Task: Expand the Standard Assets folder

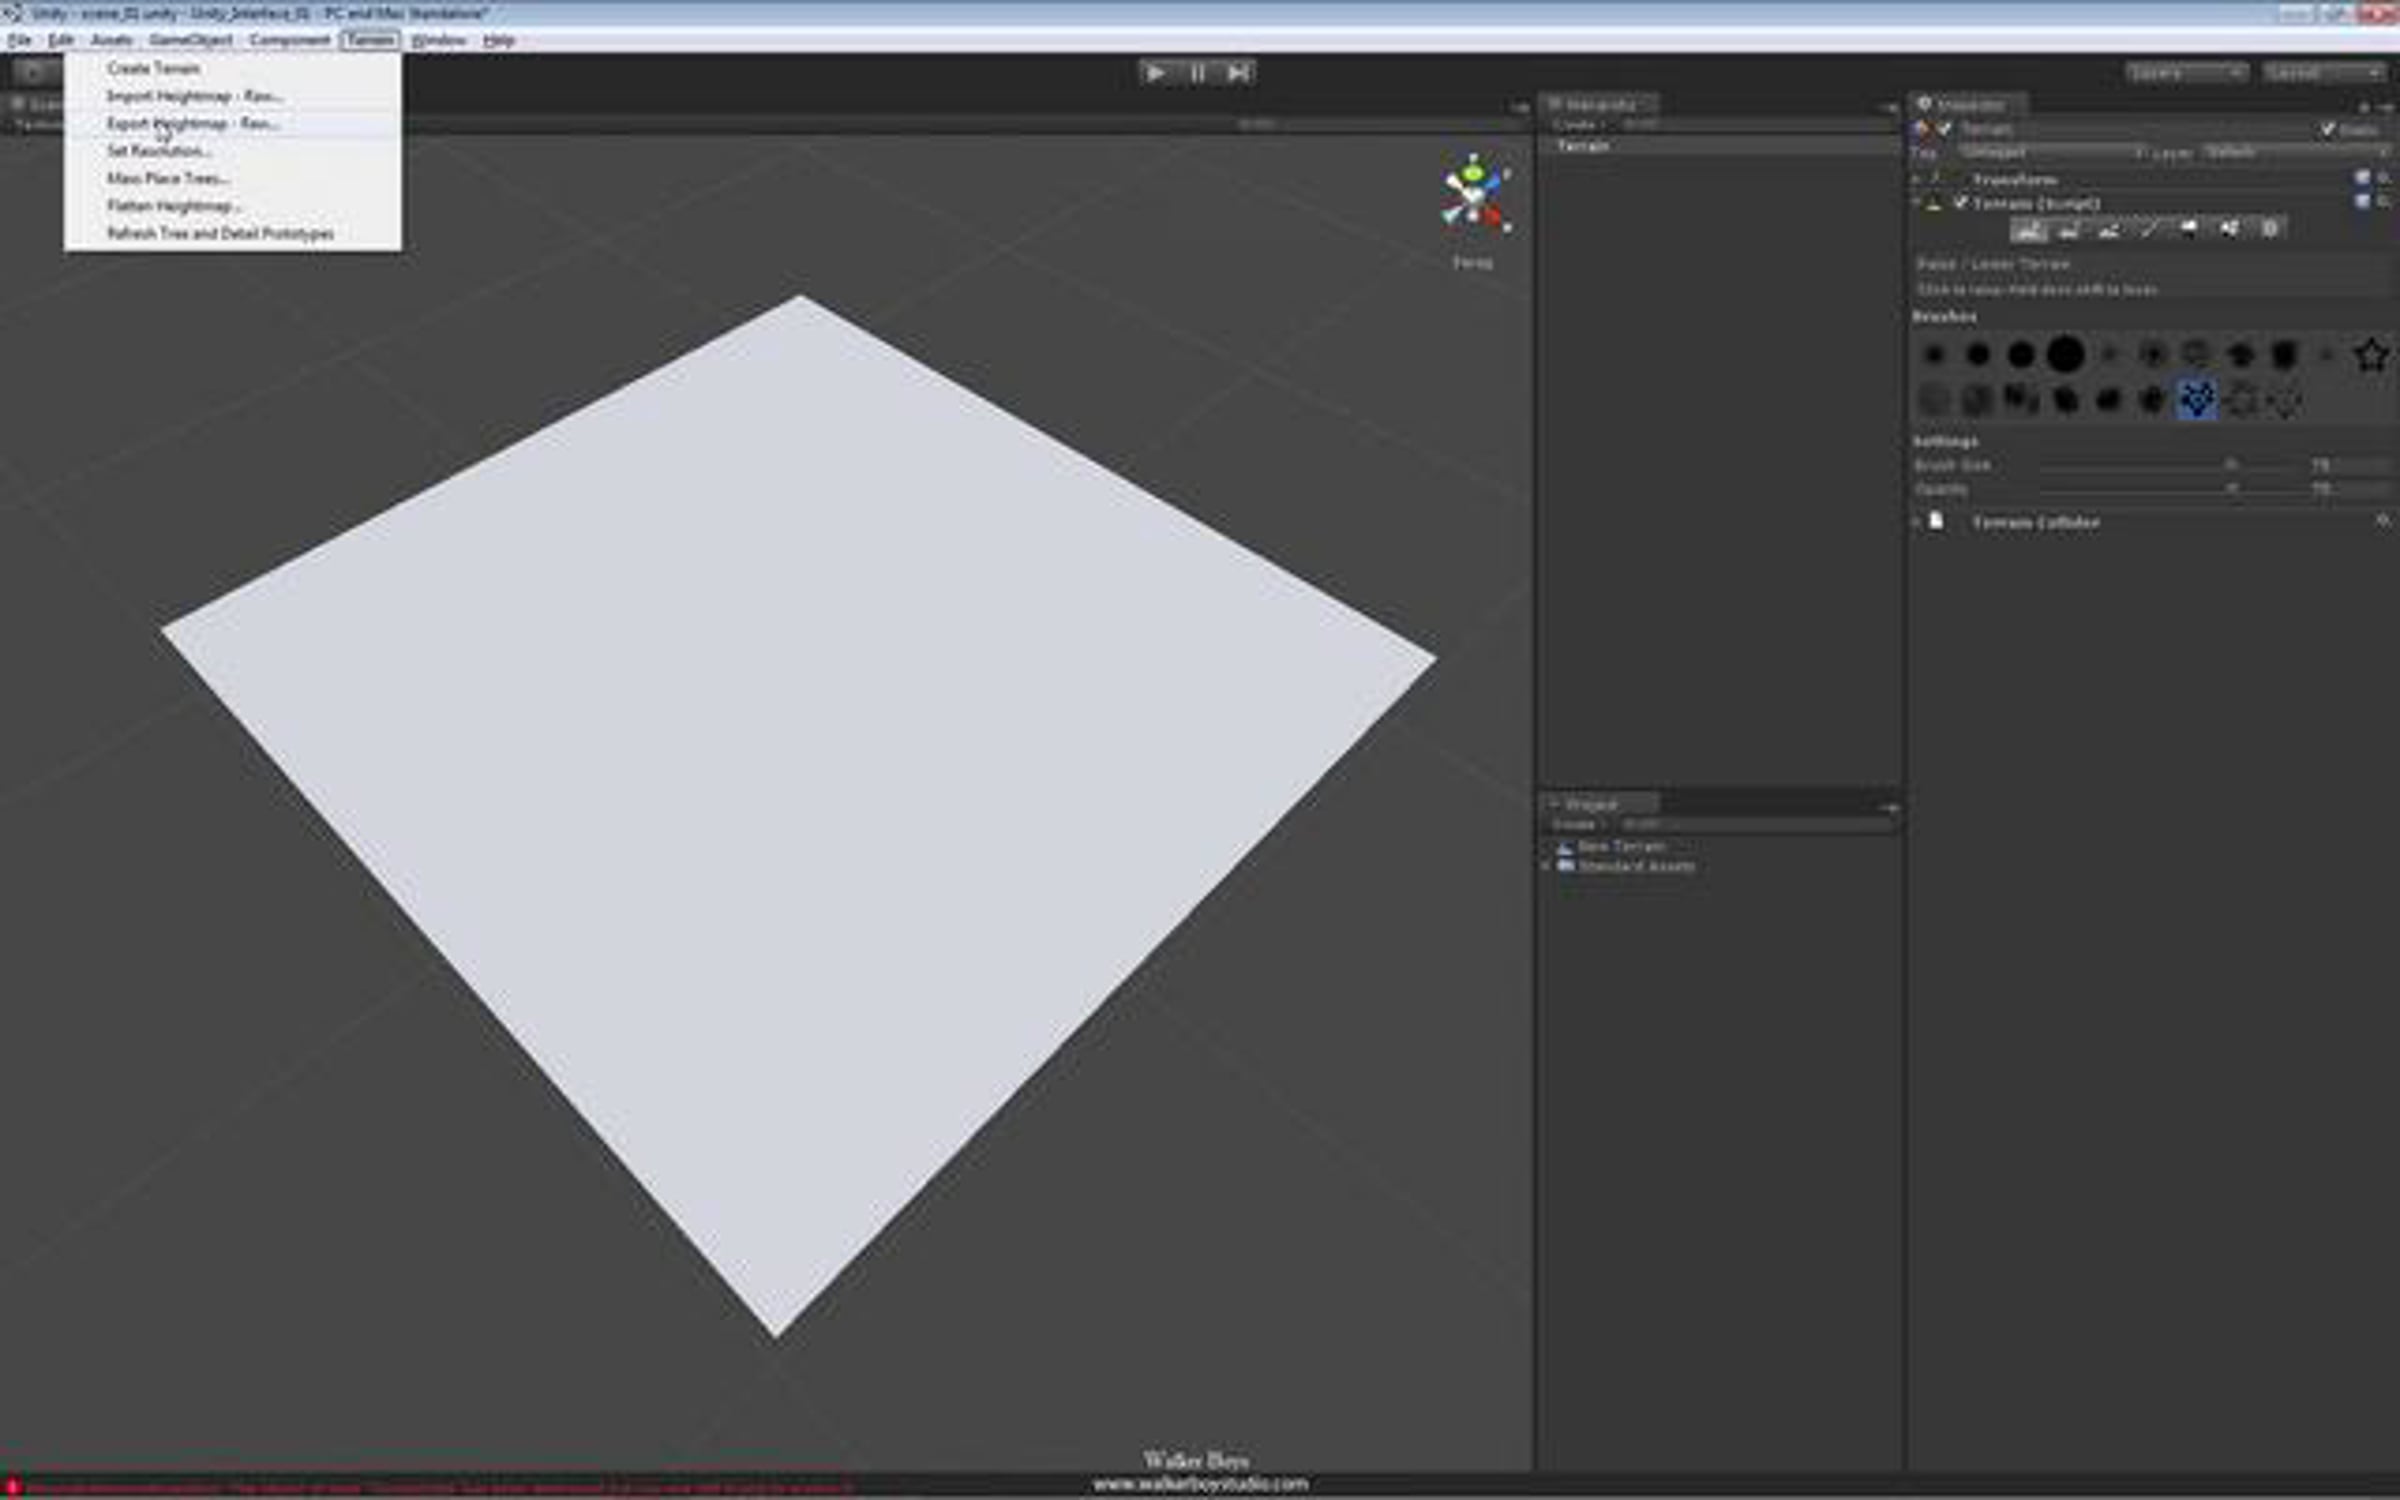Action: pos(1546,866)
